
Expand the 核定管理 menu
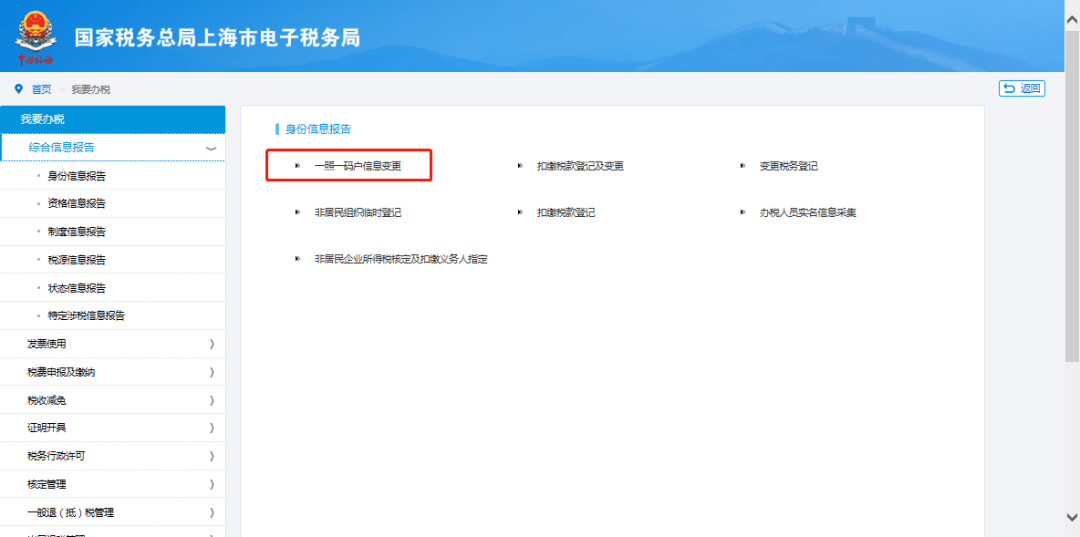point(112,485)
